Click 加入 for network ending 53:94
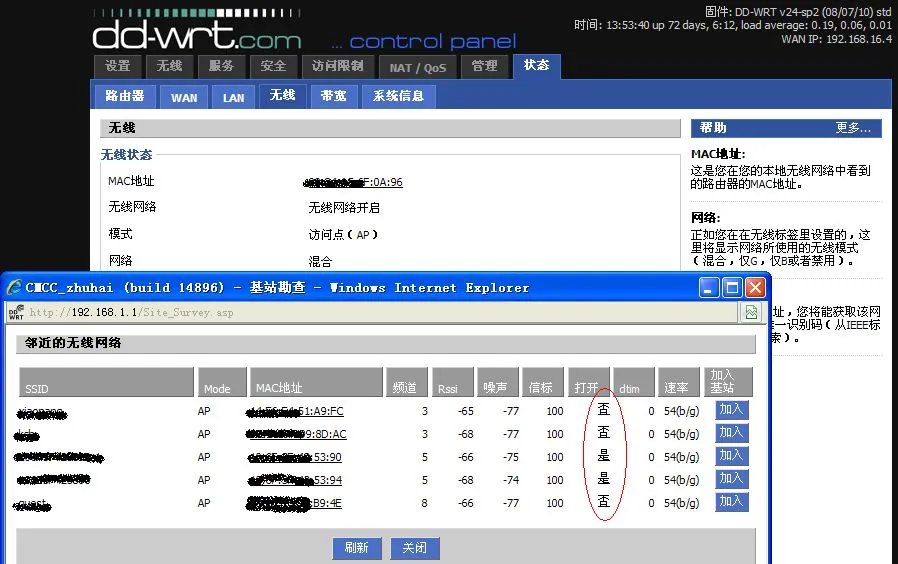Screen dimensions: 898x564 pyautogui.click(x=731, y=479)
